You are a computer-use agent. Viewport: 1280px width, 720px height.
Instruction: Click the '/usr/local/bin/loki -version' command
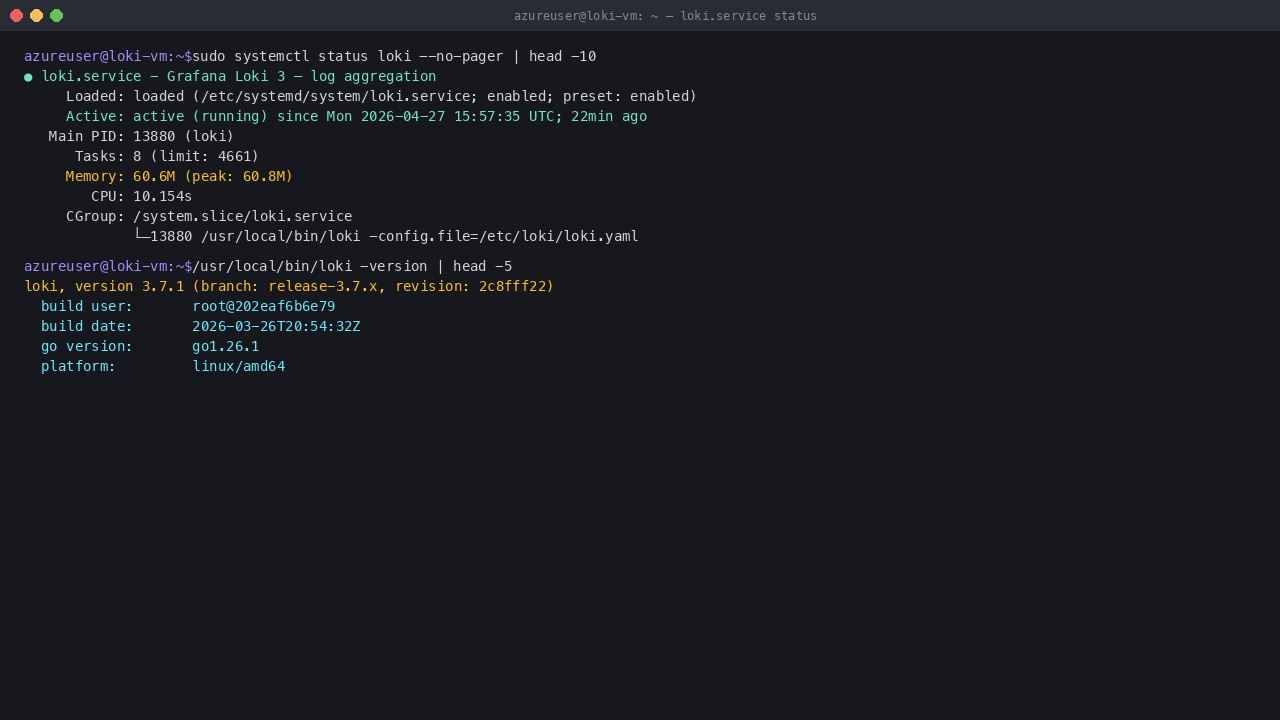click(x=310, y=266)
